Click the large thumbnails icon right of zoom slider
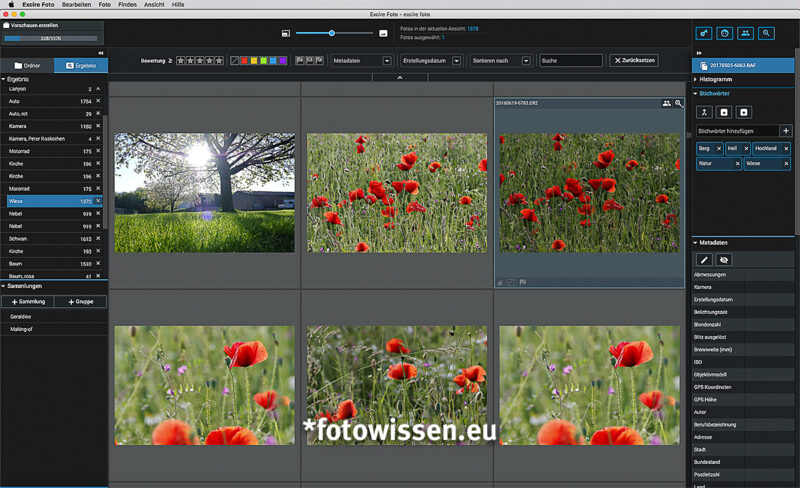 tap(383, 33)
